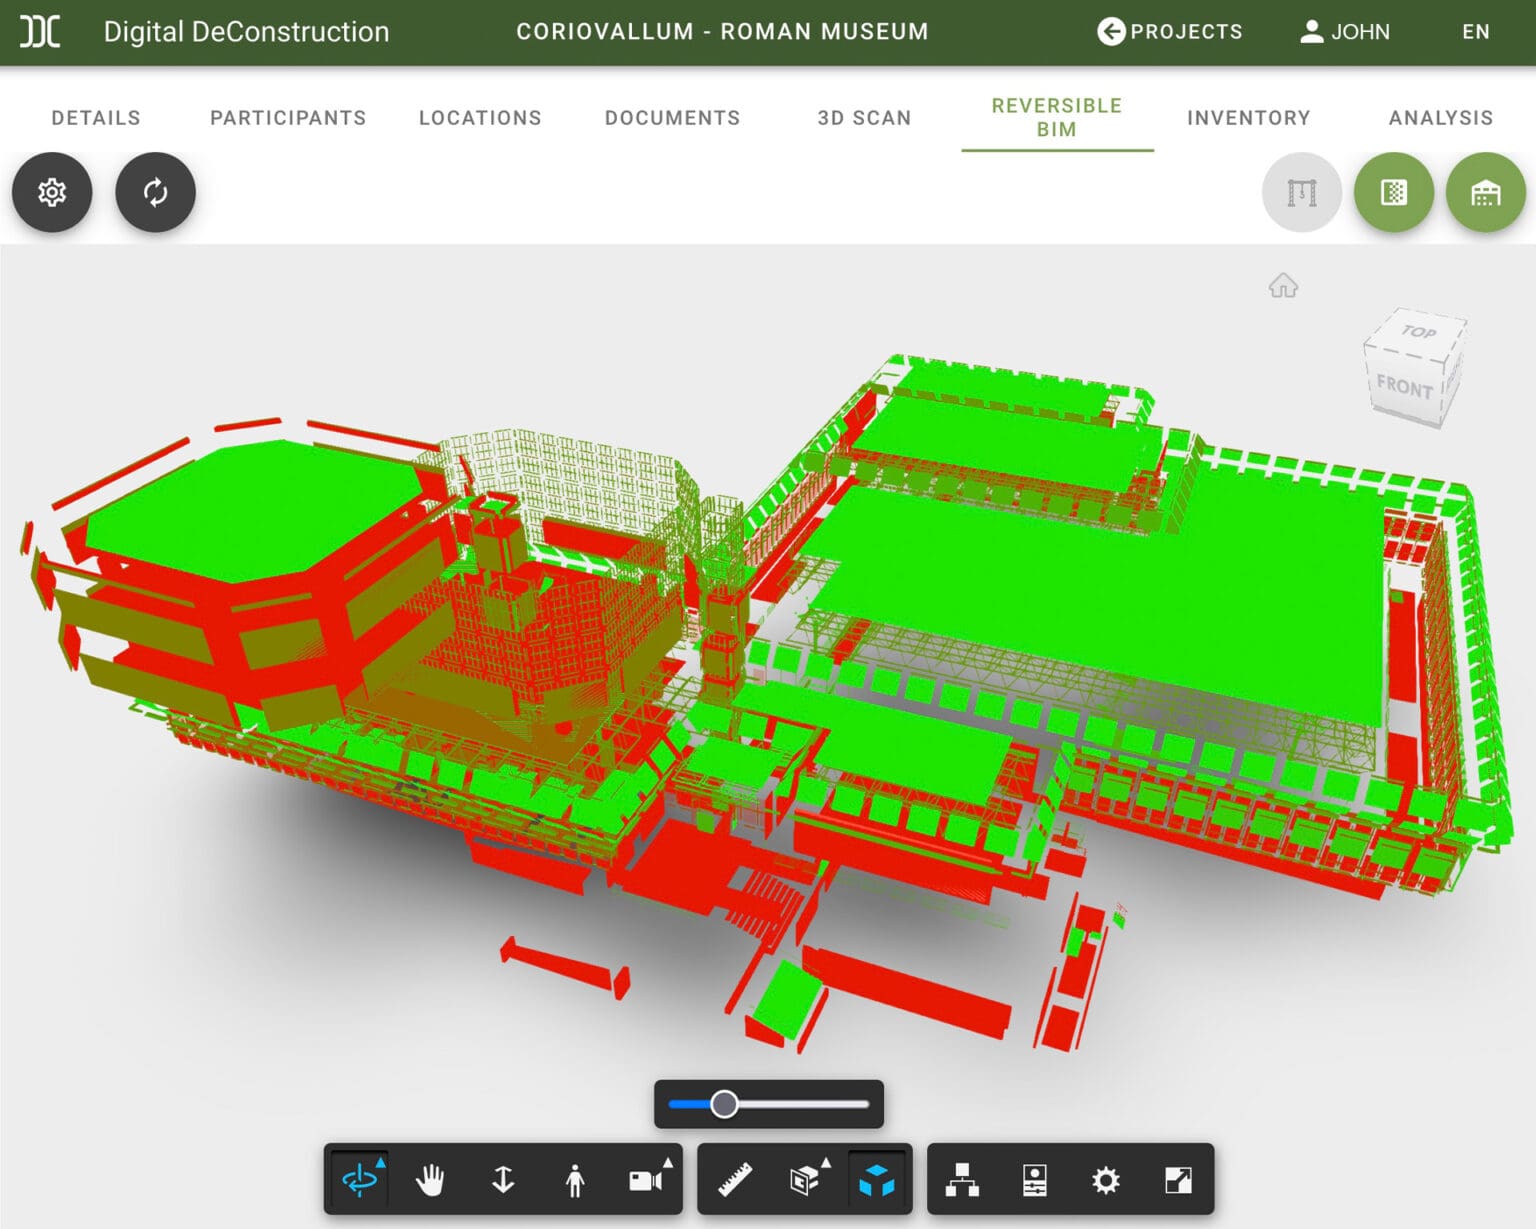Adjust the playback slider above the toolbar
Image resolution: width=1536 pixels, height=1229 pixels.
[x=723, y=1104]
